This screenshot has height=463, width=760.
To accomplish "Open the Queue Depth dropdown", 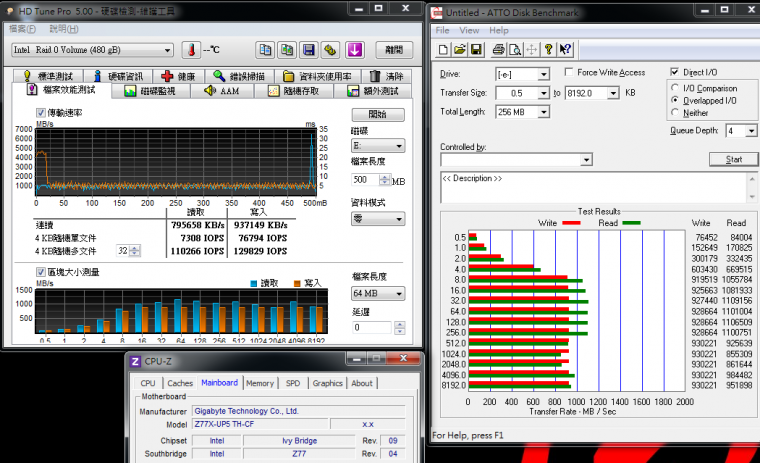I will coord(751,131).
